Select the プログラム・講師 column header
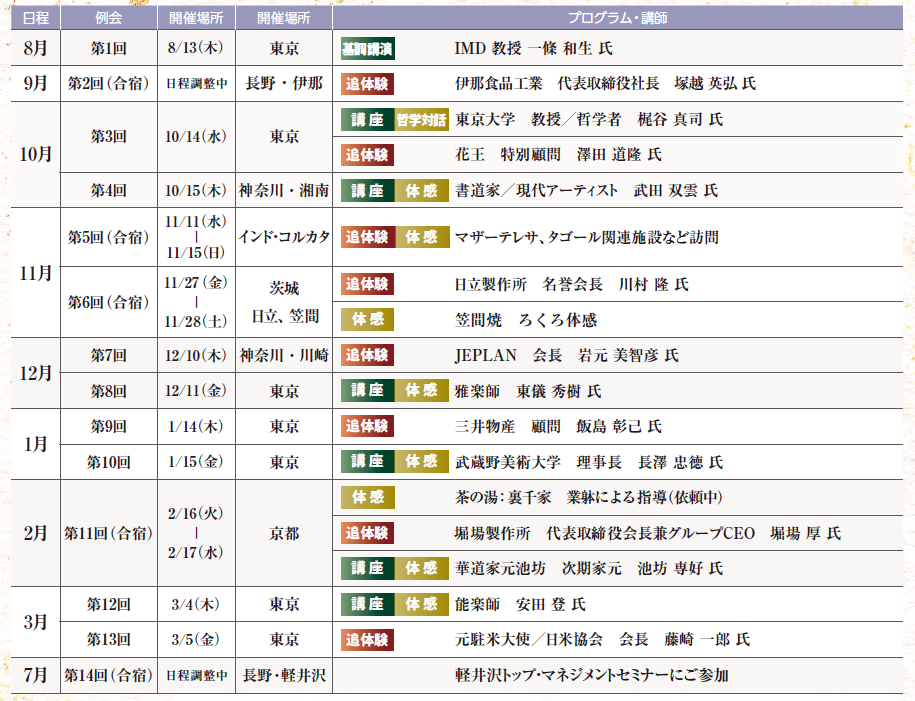Screen dimensions: 915x701 tap(617, 18)
